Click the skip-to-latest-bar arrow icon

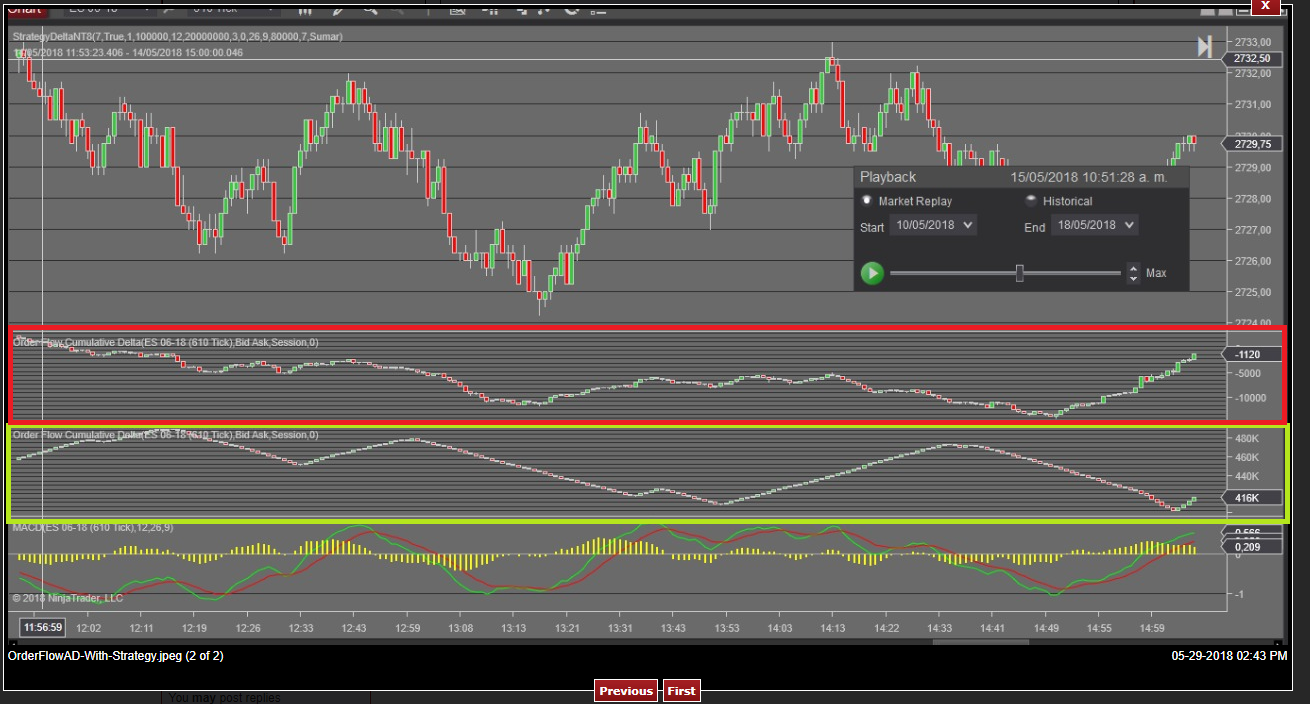1205,47
